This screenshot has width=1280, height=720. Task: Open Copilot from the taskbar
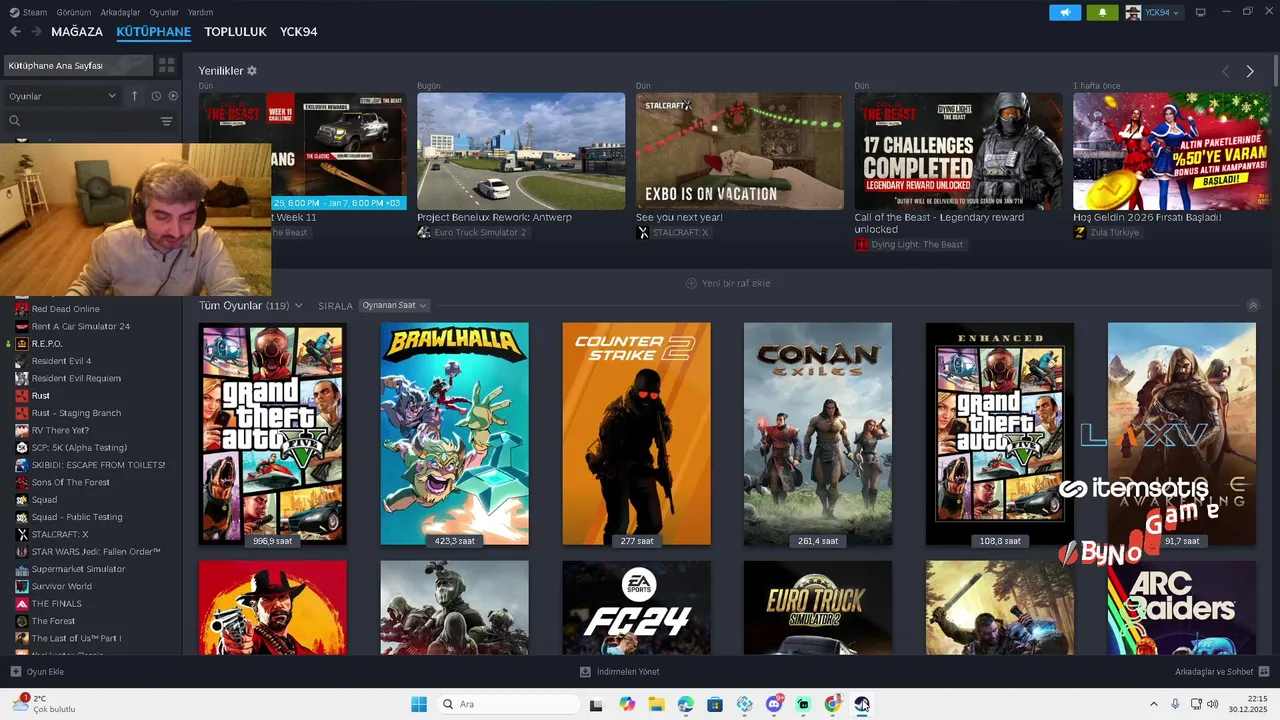[627, 704]
